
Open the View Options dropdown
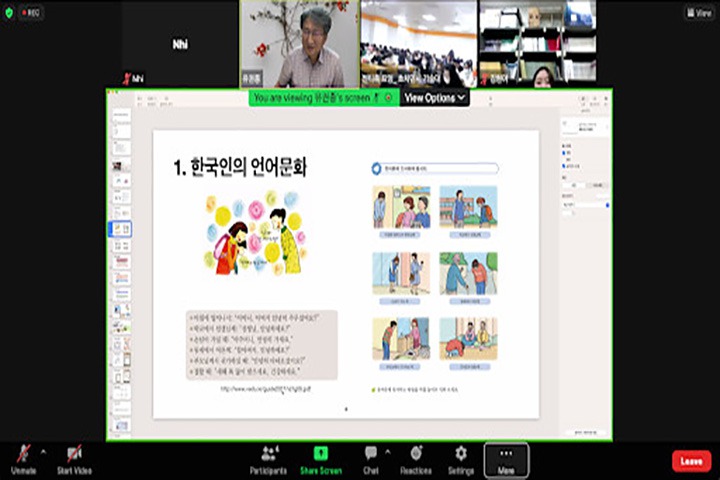435,98
